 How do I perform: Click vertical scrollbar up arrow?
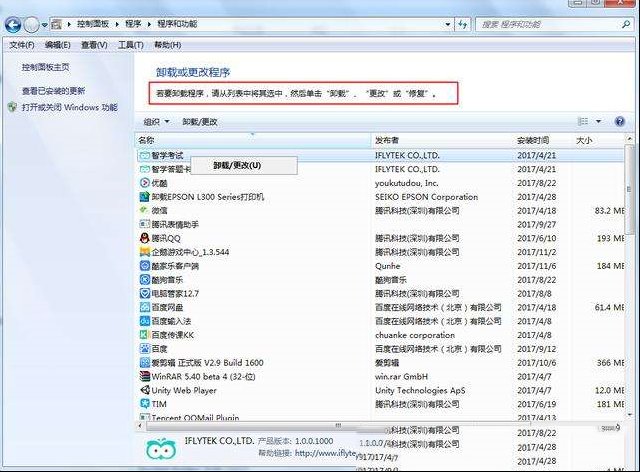(629, 140)
